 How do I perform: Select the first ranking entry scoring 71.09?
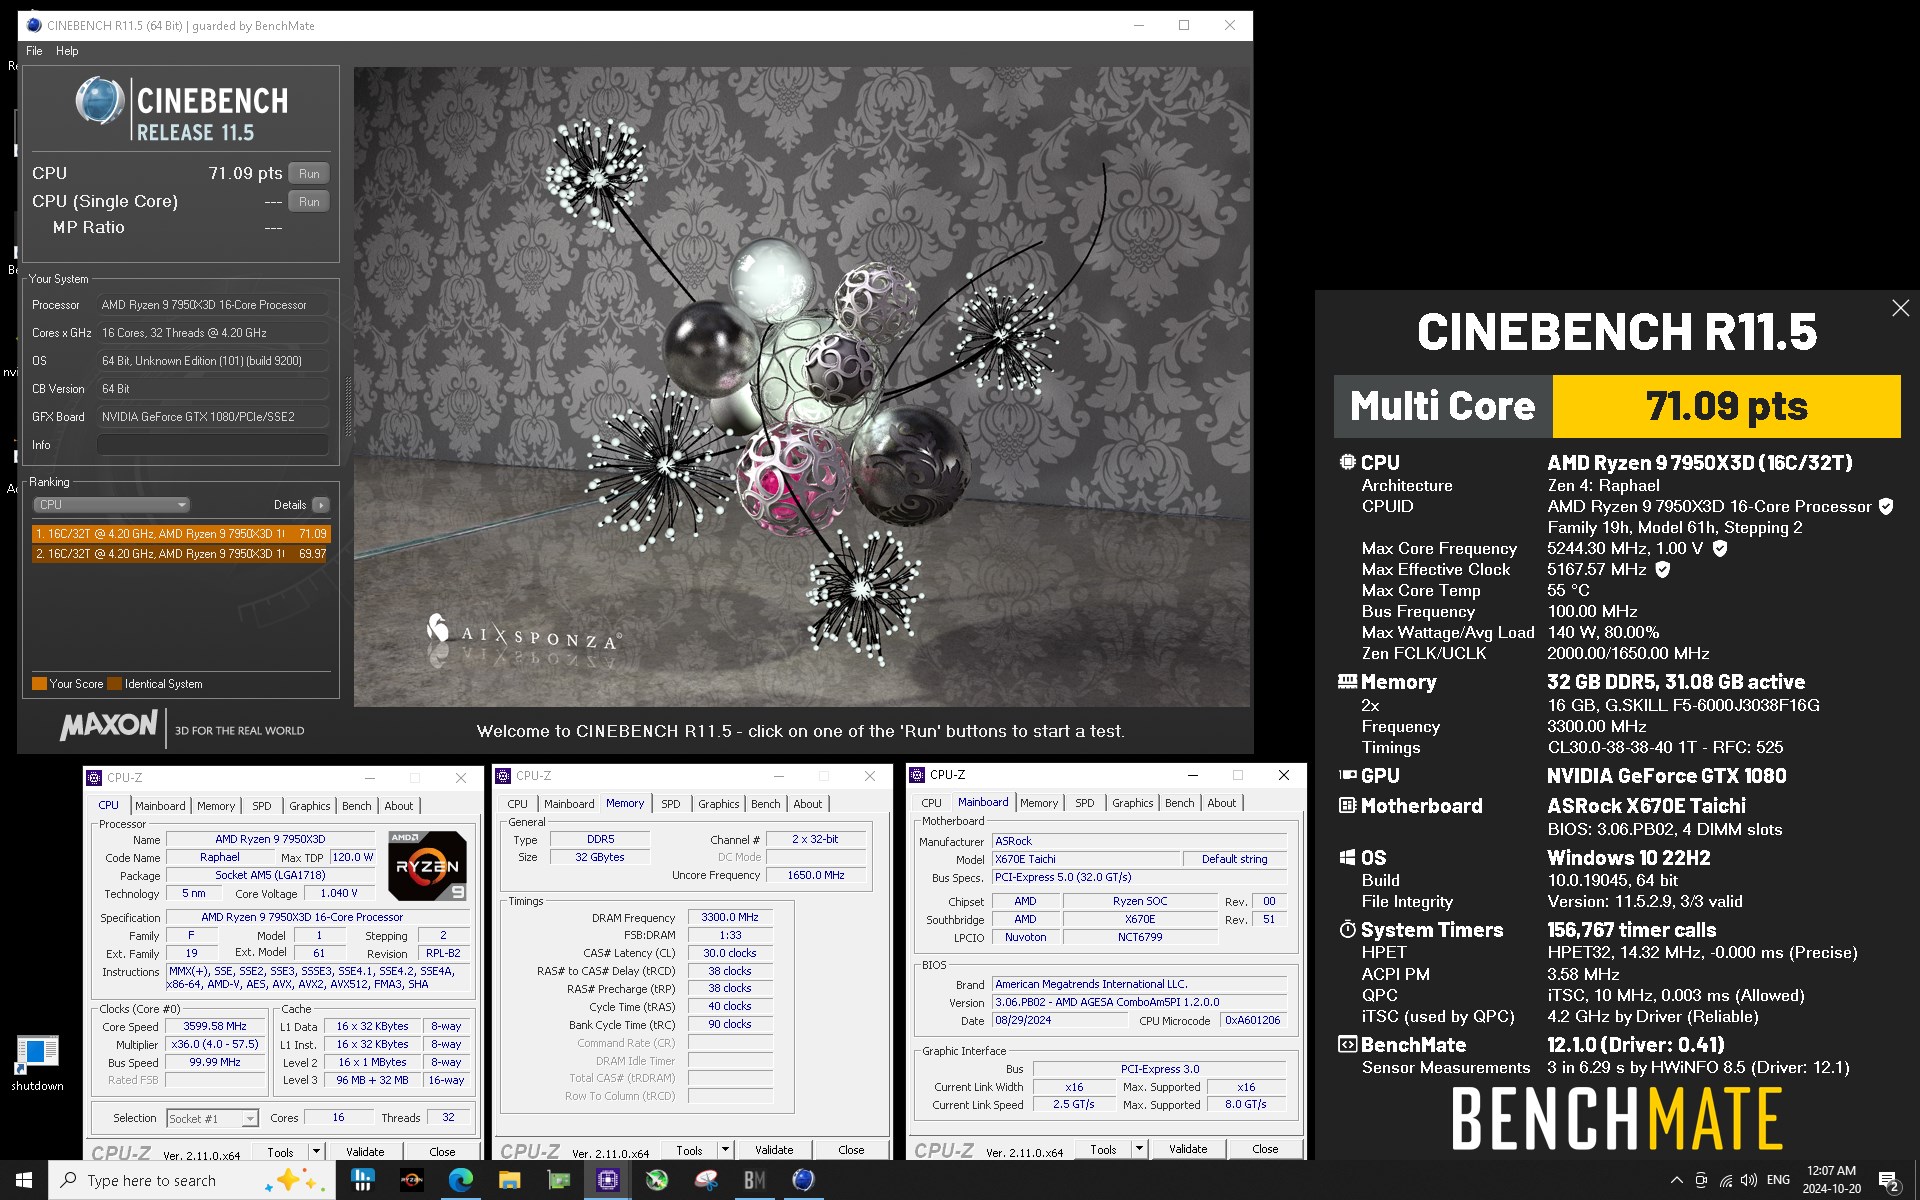181,534
